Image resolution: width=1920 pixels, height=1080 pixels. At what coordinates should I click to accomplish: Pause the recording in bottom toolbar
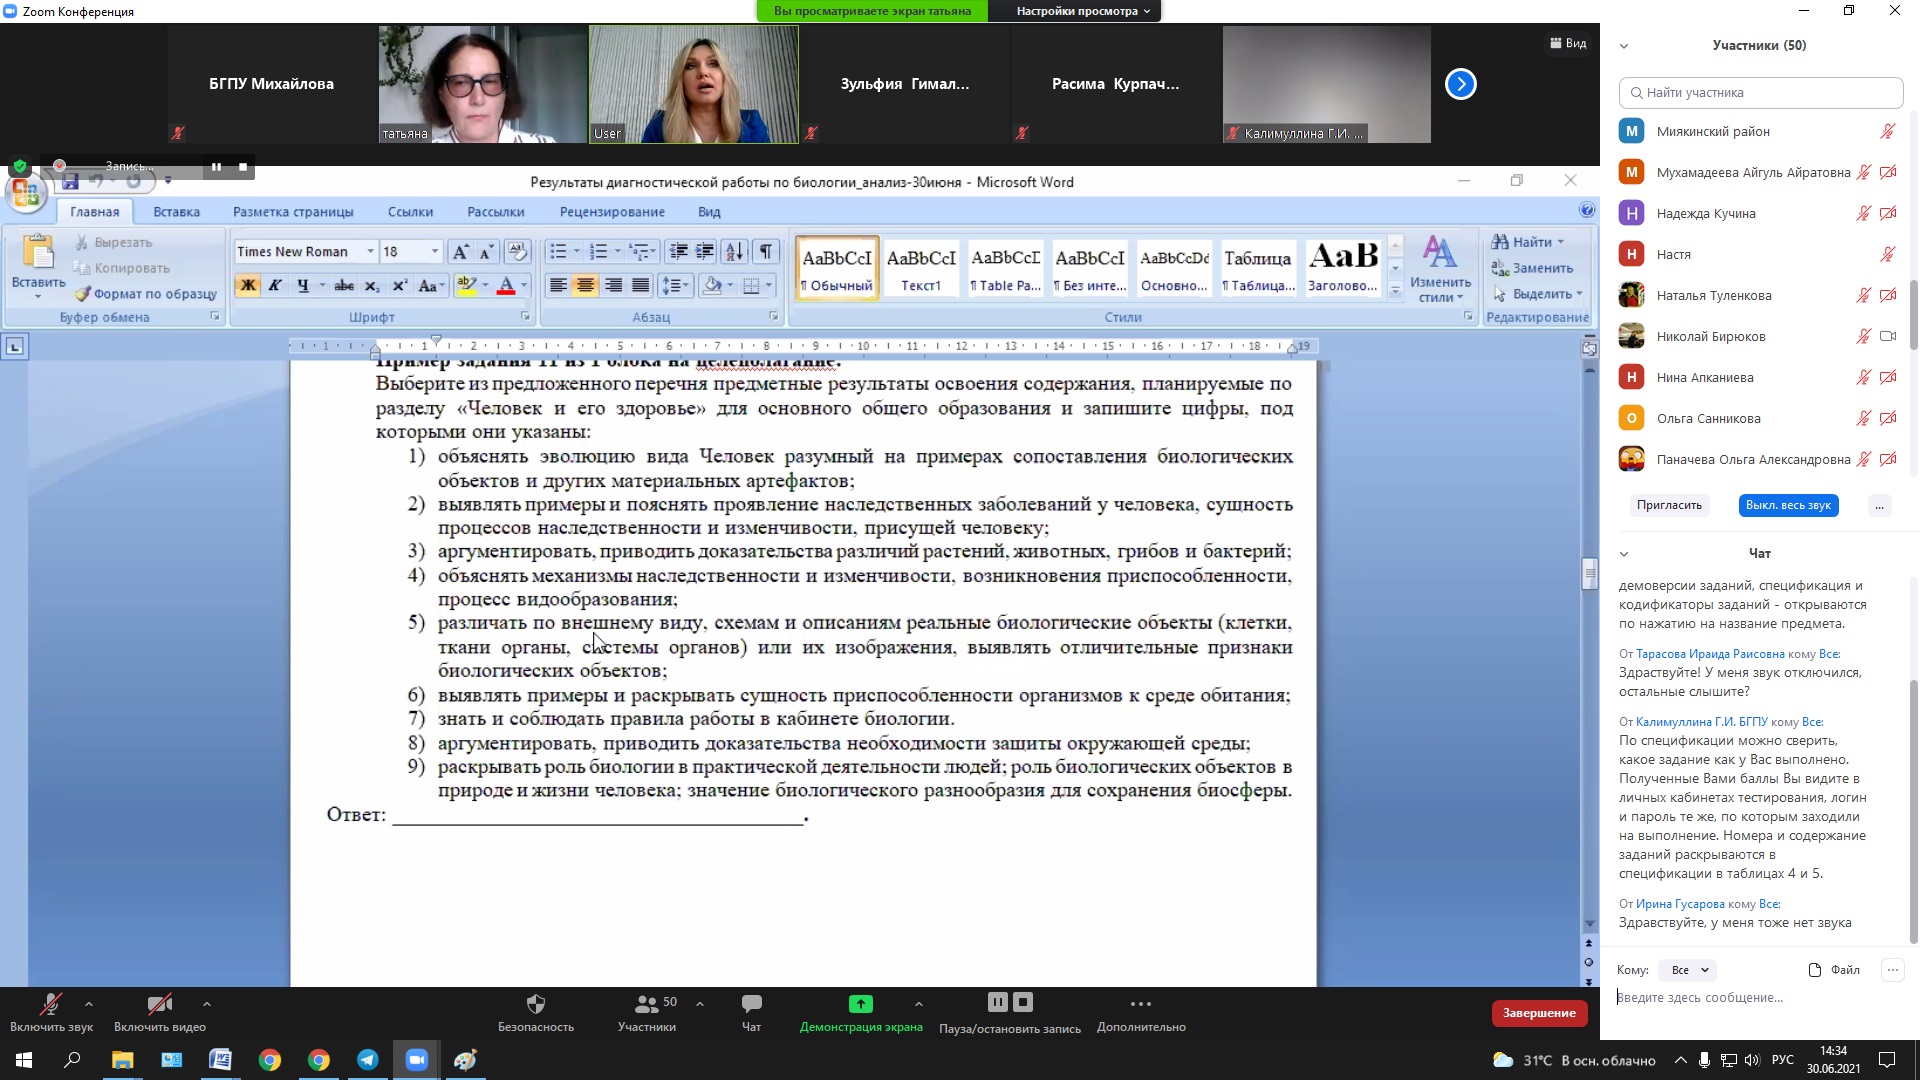pyautogui.click(x=997, y=1002)
